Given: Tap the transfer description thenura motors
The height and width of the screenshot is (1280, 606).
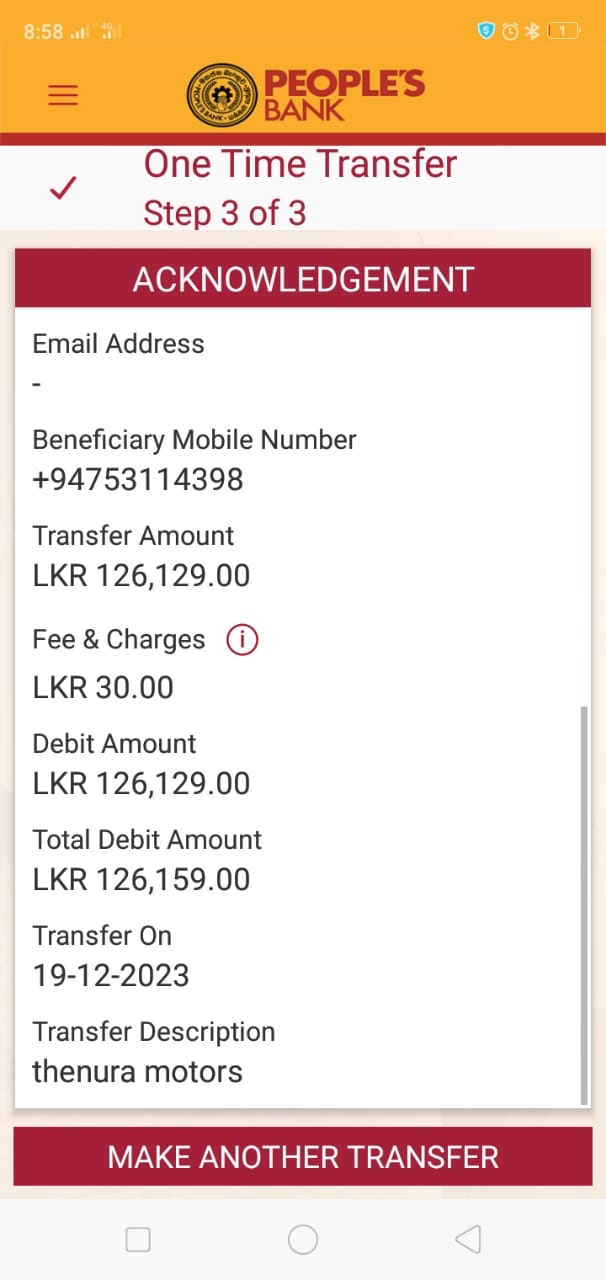Looking at the screenshot, I should [x=138, y=1072].
